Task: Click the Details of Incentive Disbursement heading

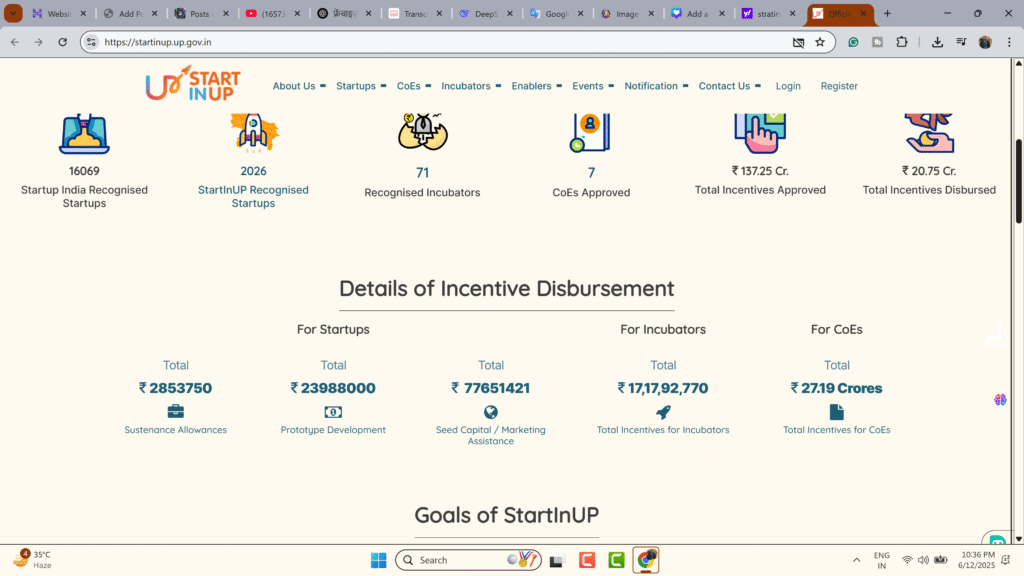Action: [x=507, y=288]
